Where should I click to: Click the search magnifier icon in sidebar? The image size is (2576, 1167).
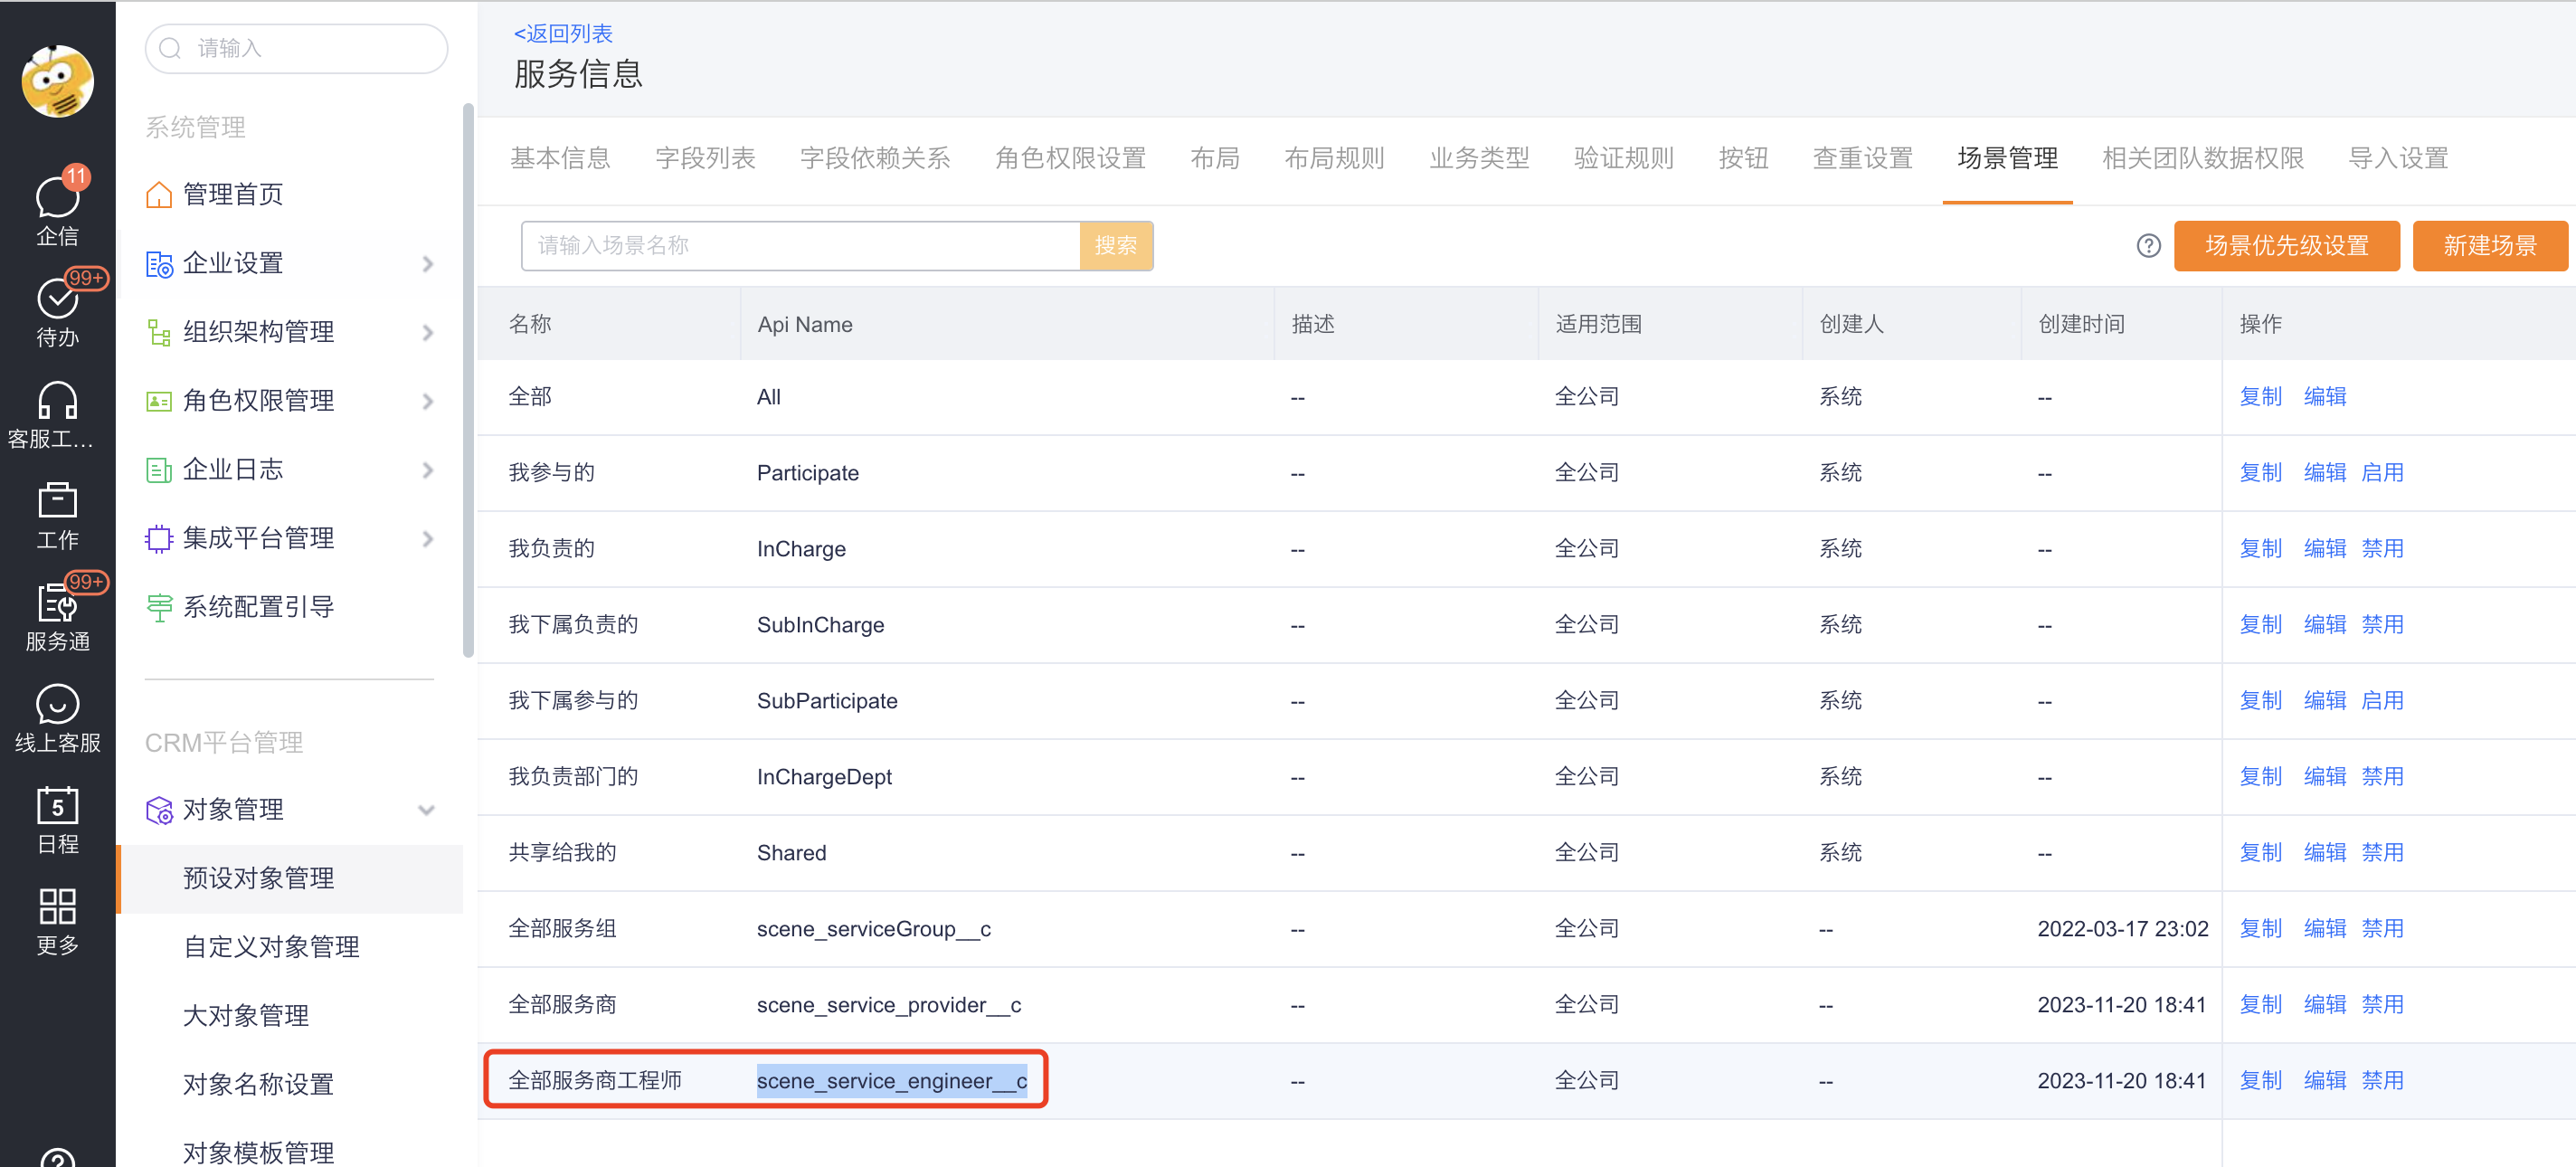click(171, 48)
